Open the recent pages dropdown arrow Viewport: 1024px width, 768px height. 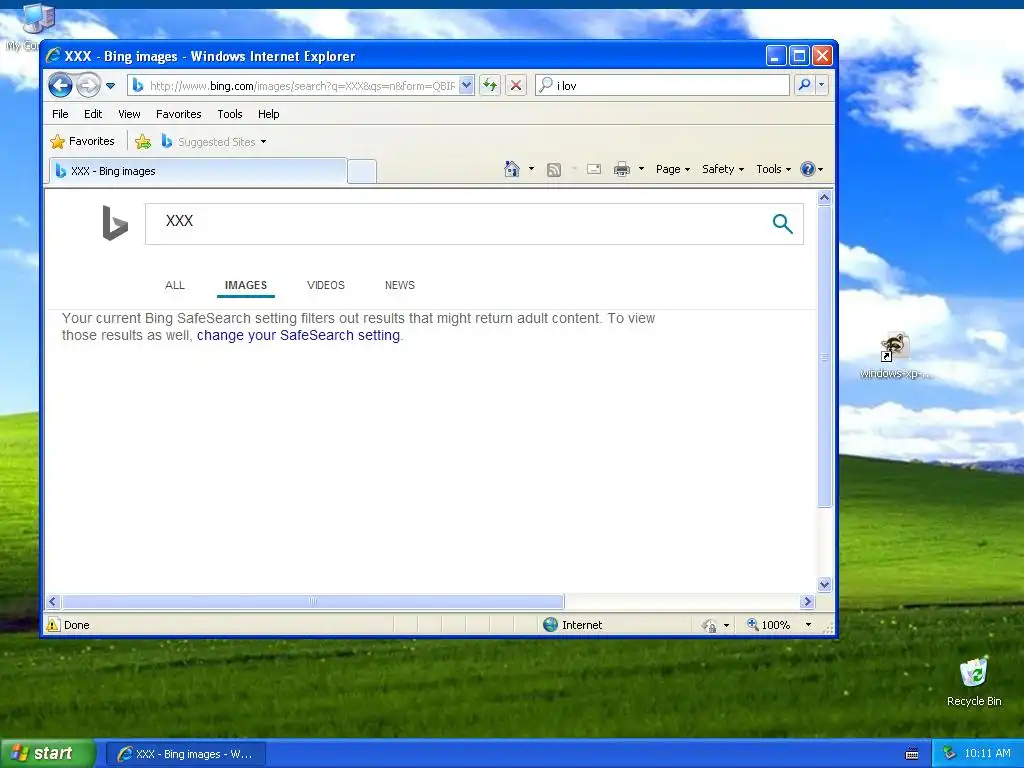click(x=110, y=86)
